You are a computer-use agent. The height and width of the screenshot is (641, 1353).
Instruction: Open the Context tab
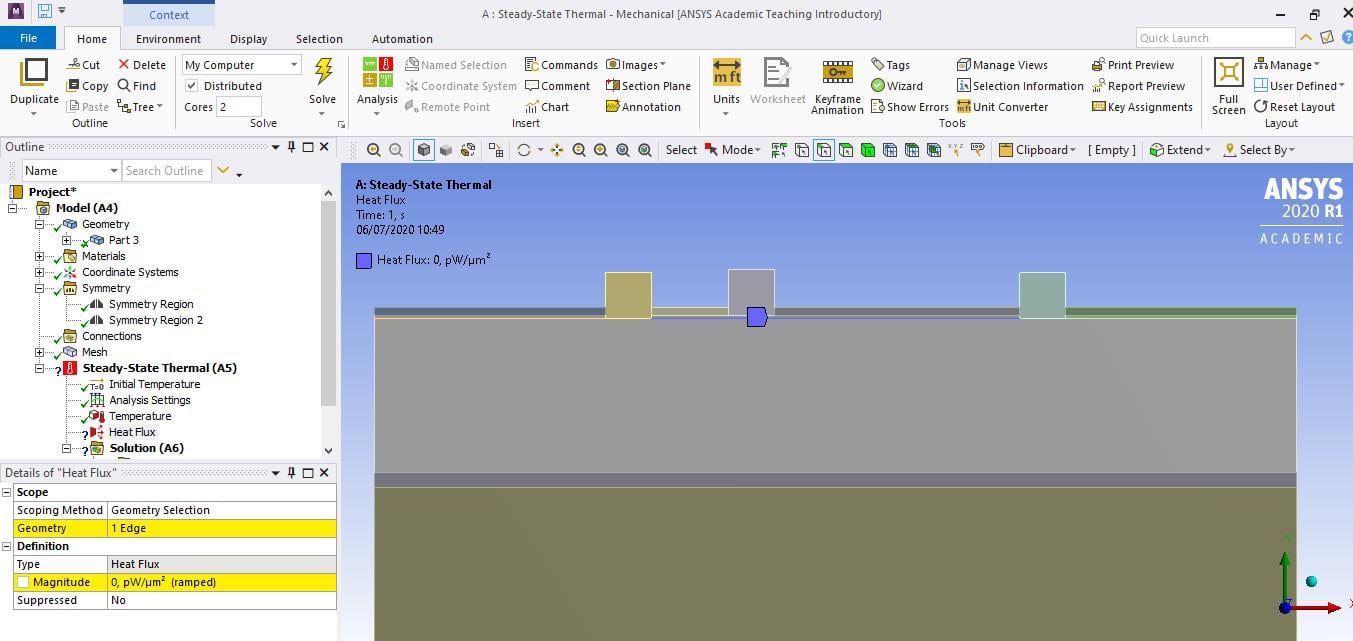pos(169,14)
